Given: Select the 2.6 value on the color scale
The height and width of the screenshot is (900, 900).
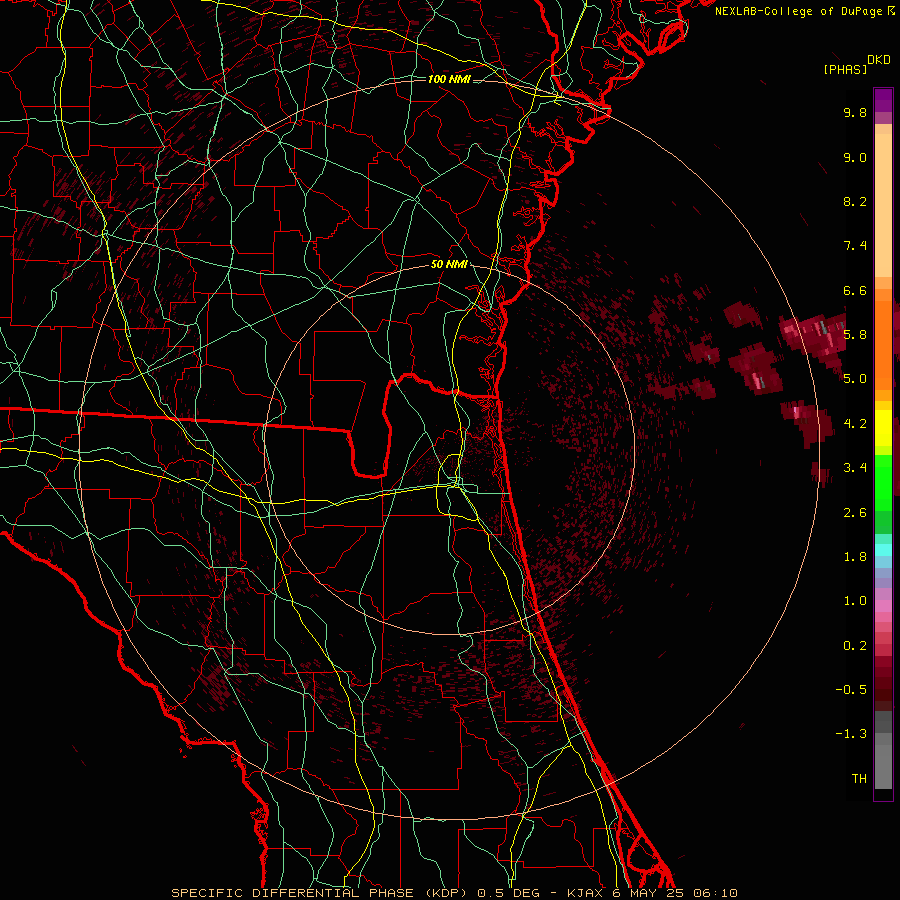Looking at the screenshot, I should pos(855,513).
